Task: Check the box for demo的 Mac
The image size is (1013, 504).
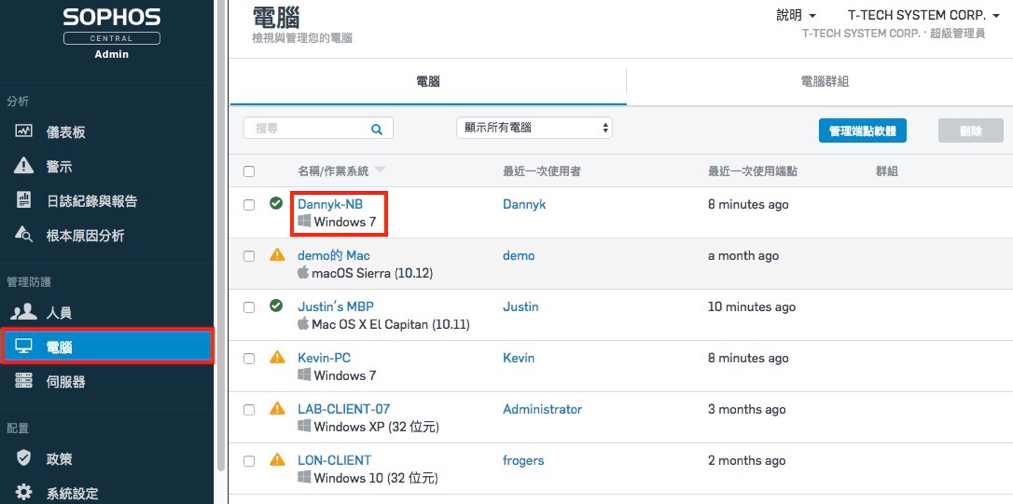Action: point(249,256)
